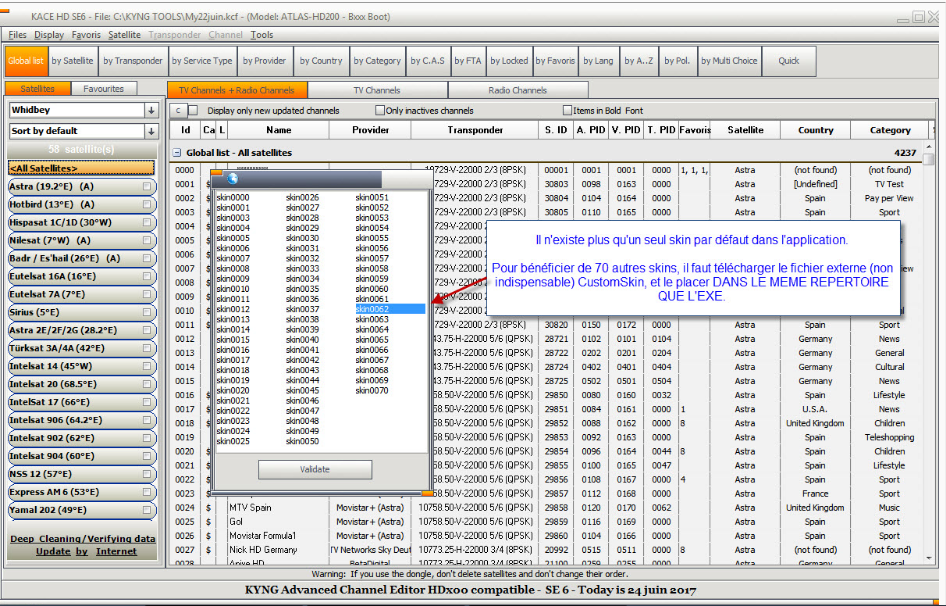The height and width of the screenshot is (606, 946).
Task: Filter the list 'by Lang'
Action: (x=598, y=61)
